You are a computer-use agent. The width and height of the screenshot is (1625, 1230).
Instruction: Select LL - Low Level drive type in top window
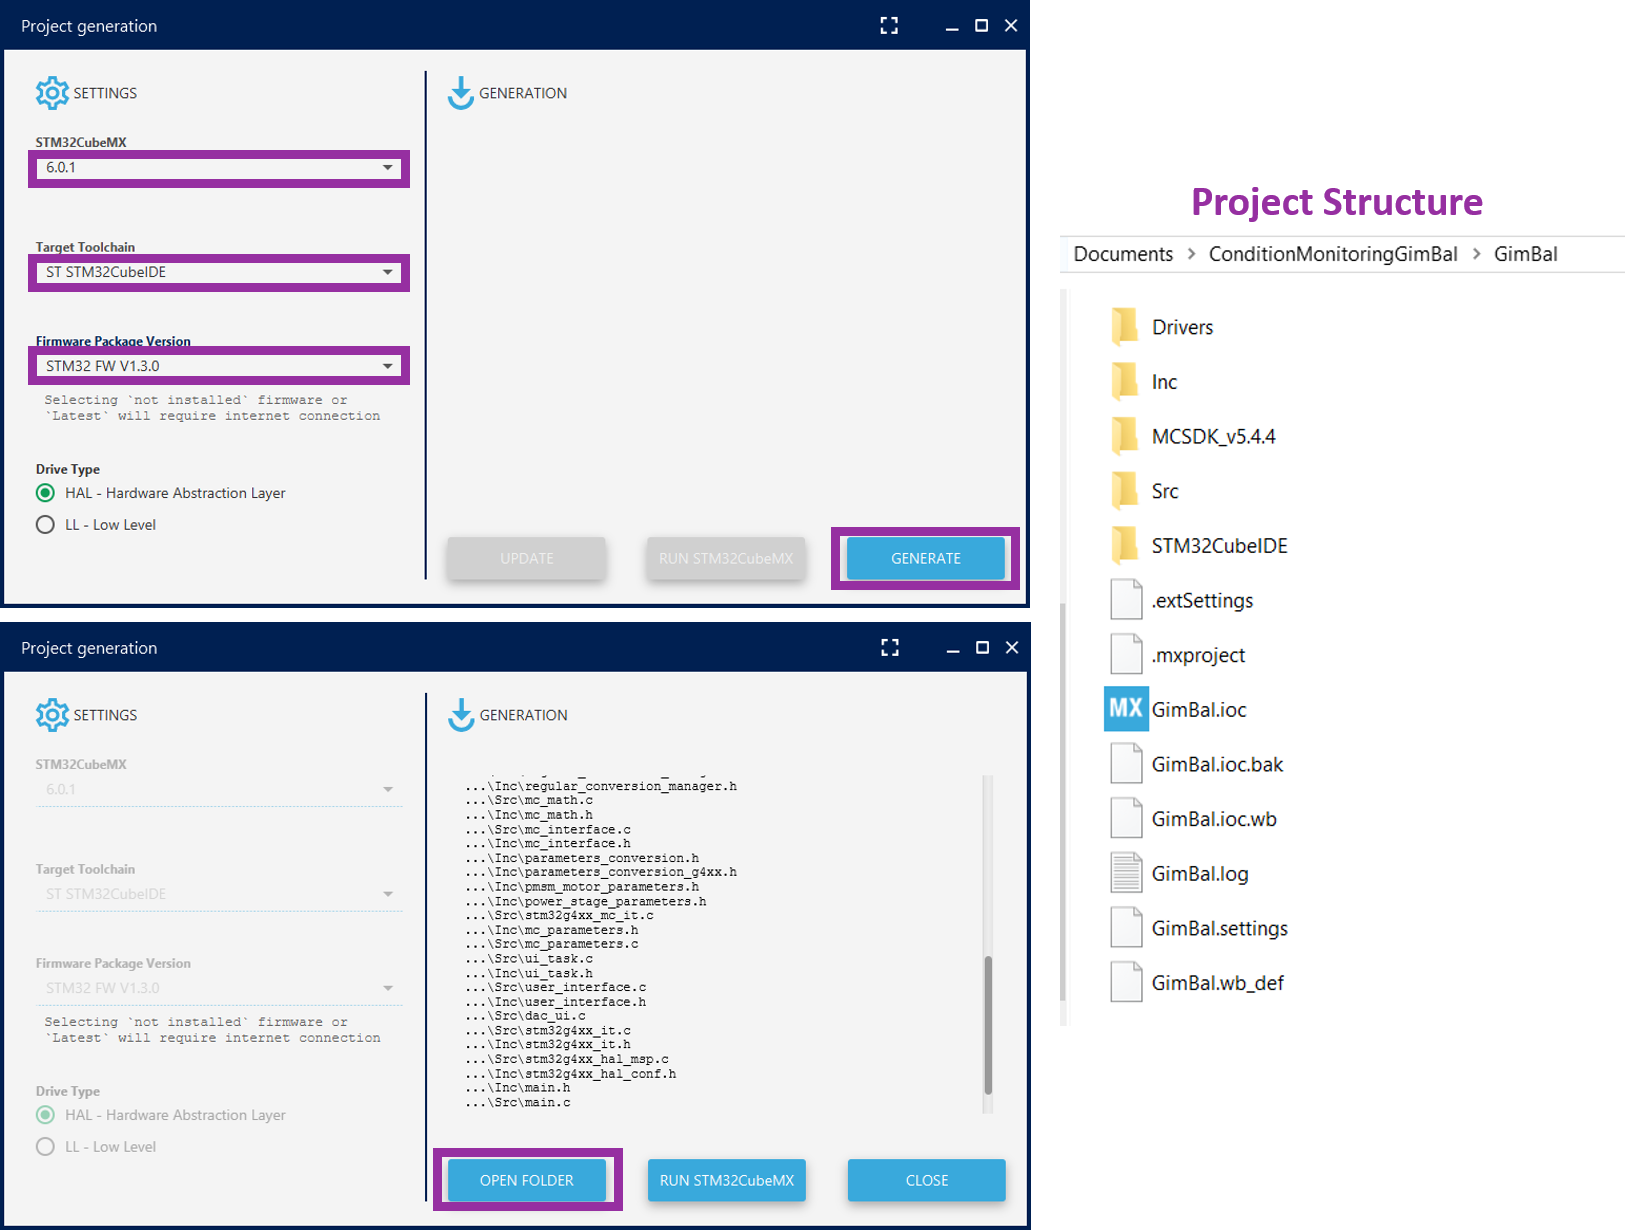tap(45, 525)
